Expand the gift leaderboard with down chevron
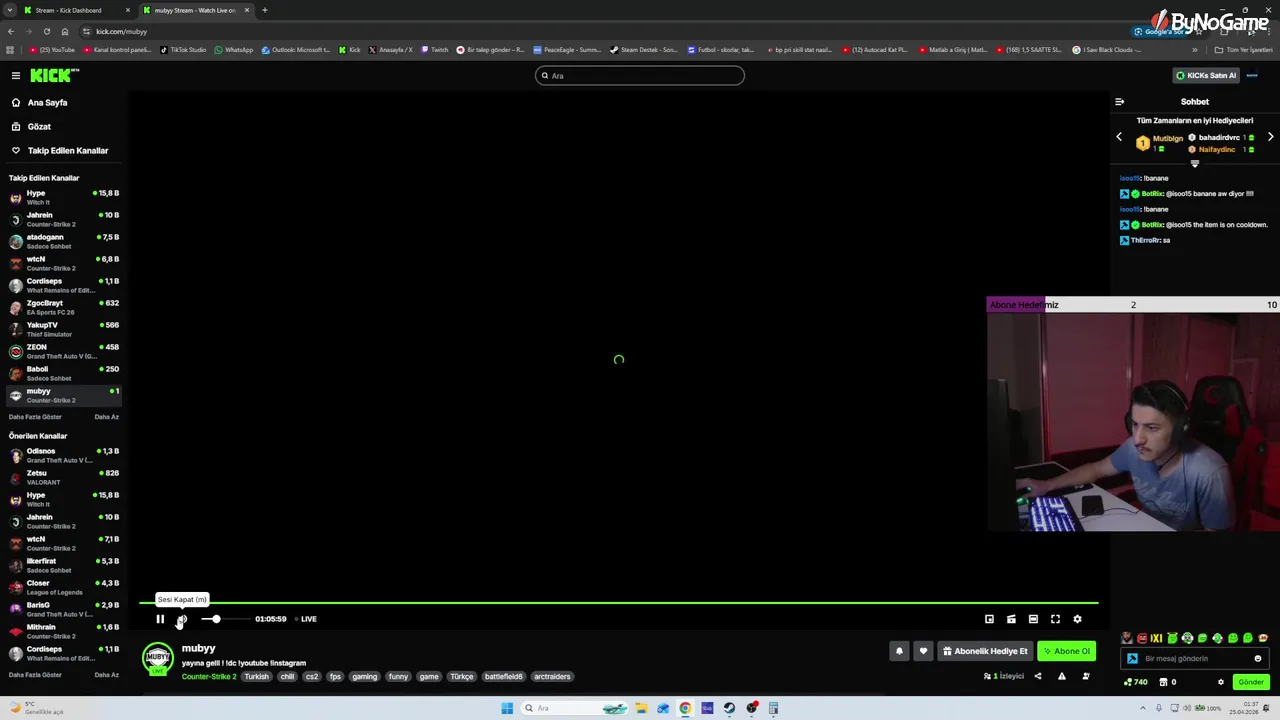The image size is (1280, 720). [x=1194, y=164]
